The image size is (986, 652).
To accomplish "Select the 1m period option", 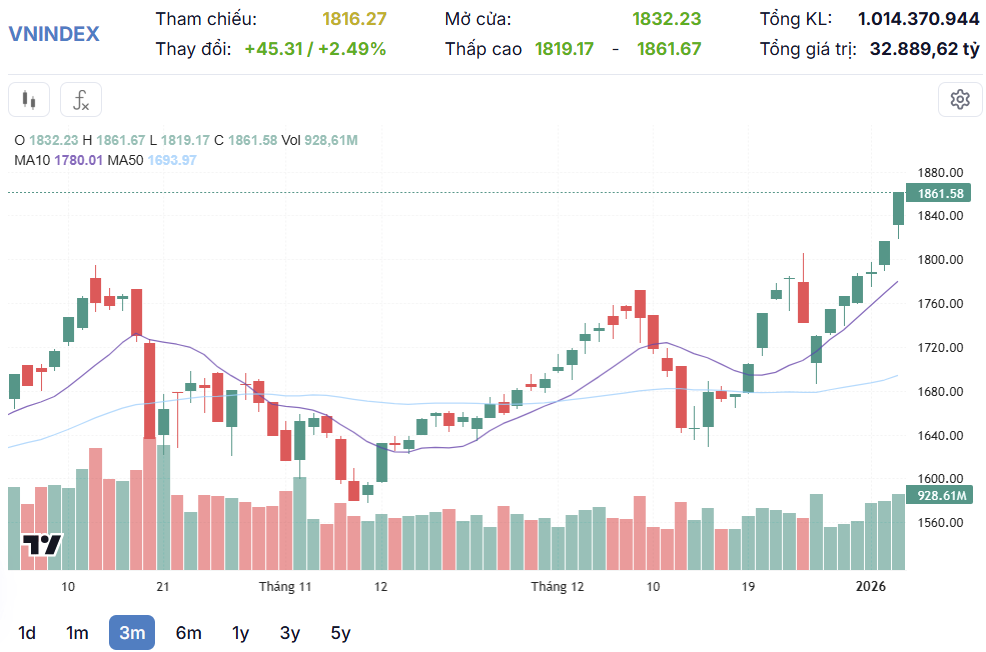I will coord(78,632).
